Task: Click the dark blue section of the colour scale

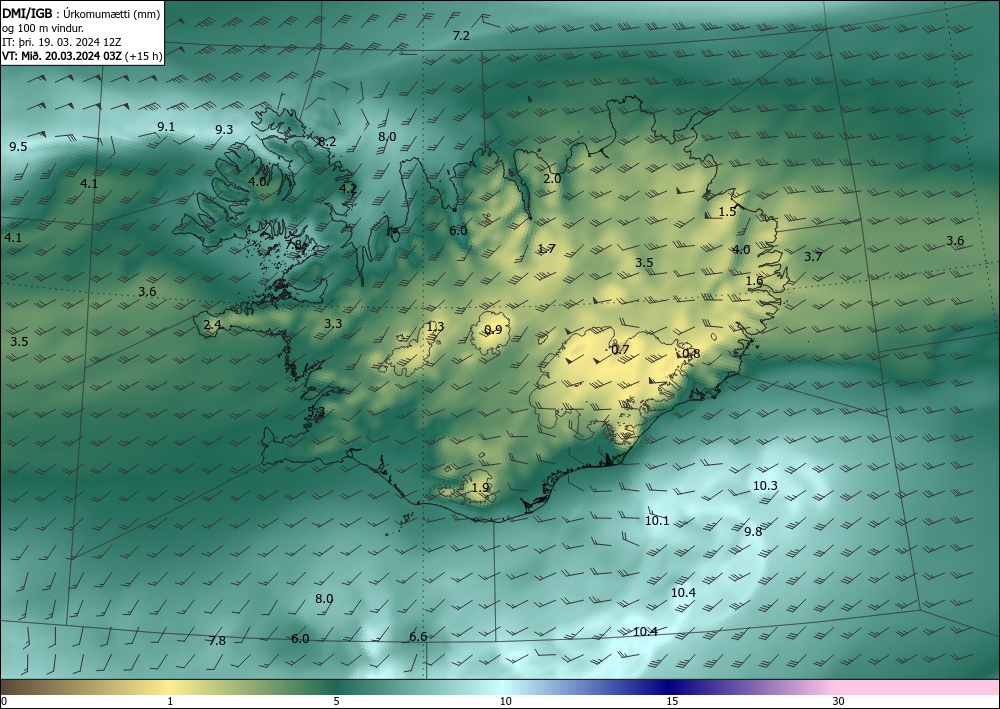Action: tap(670, 687)
